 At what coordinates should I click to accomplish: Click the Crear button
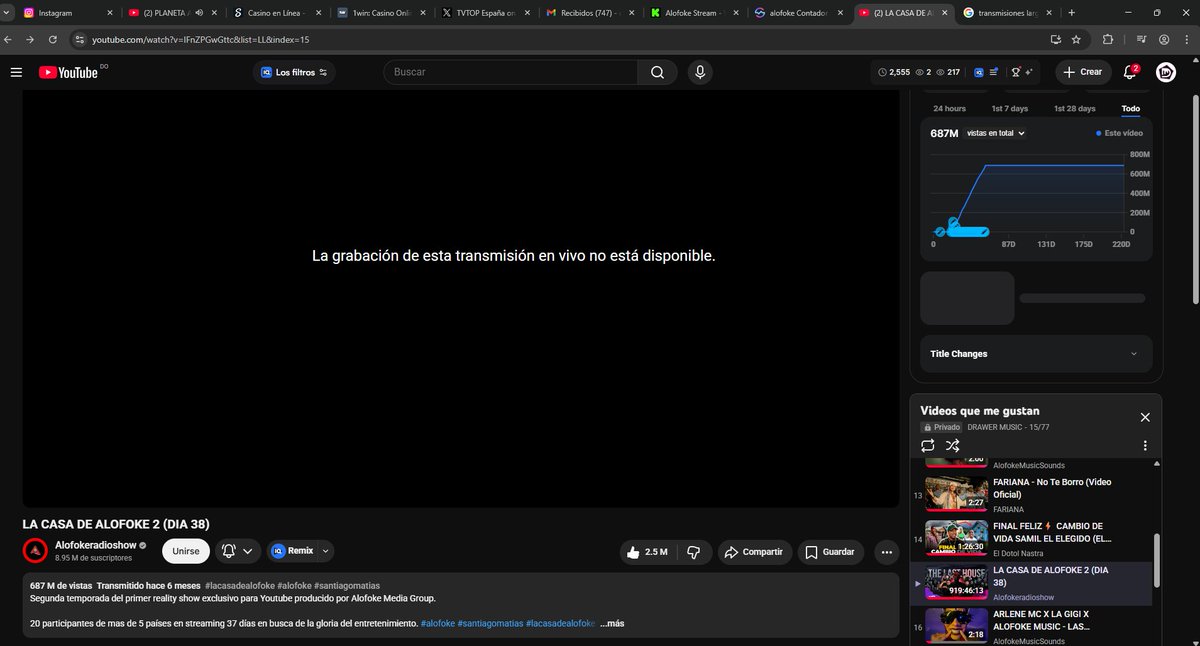click(1082, 72)
